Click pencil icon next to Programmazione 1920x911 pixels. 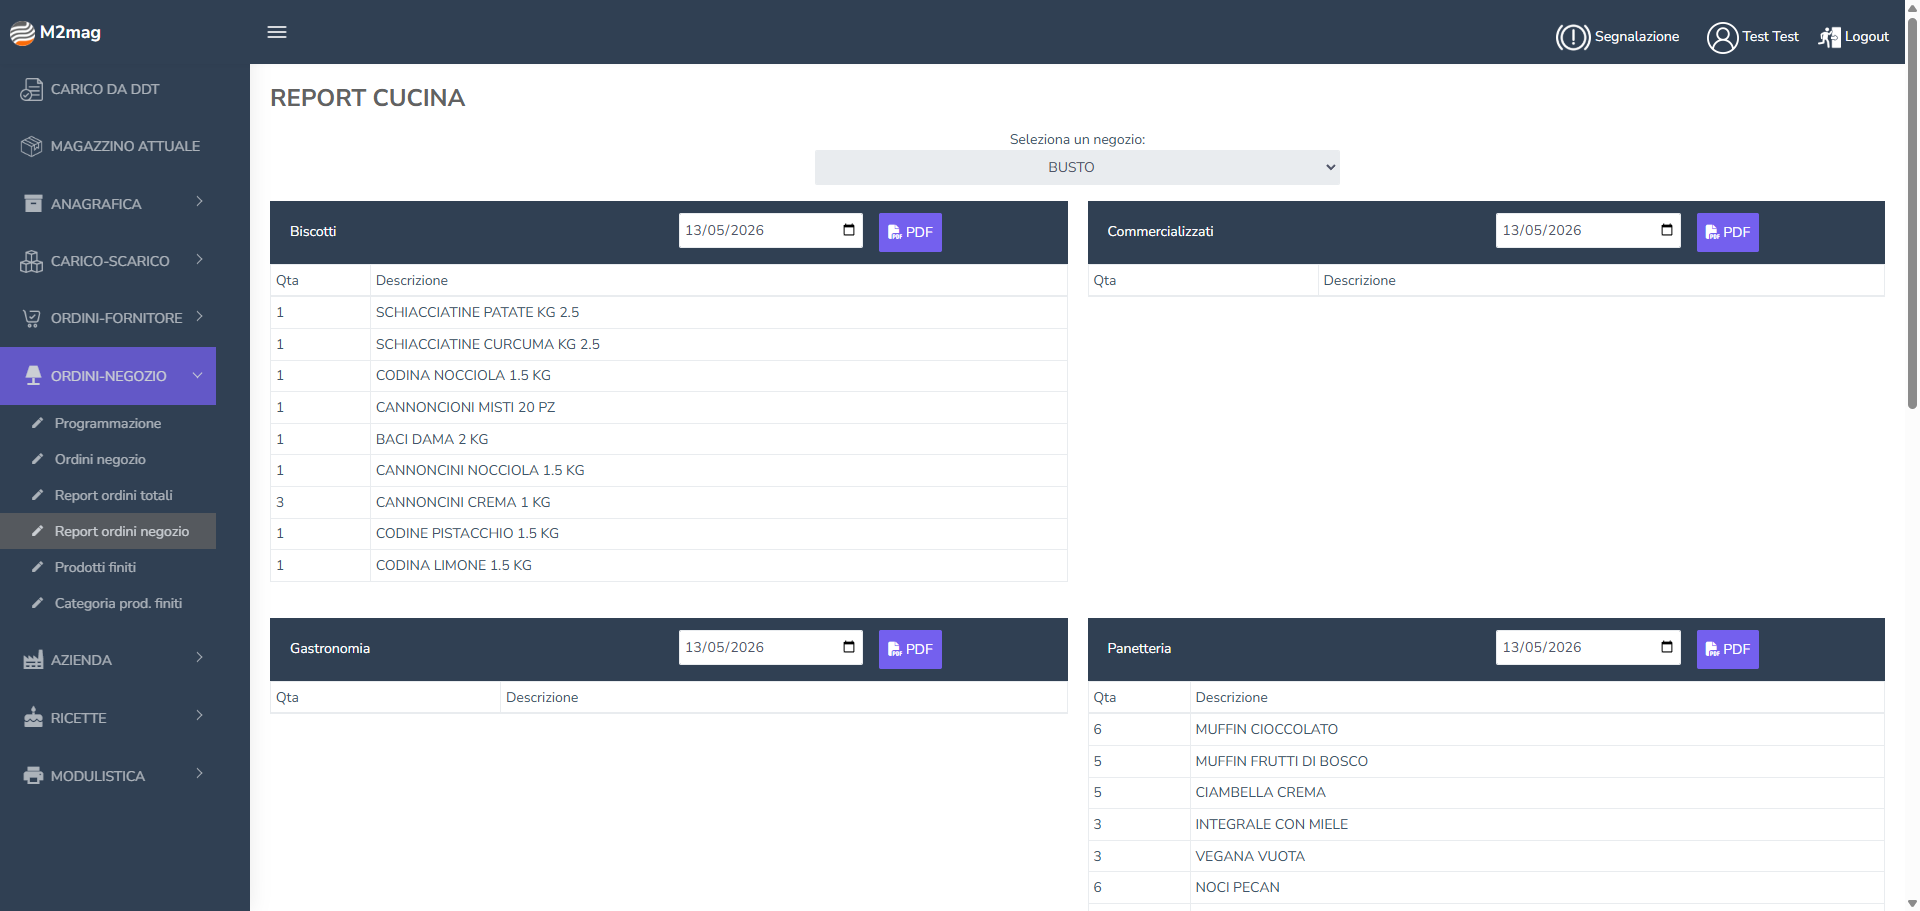pyautogui.click(x=37, y=423)
